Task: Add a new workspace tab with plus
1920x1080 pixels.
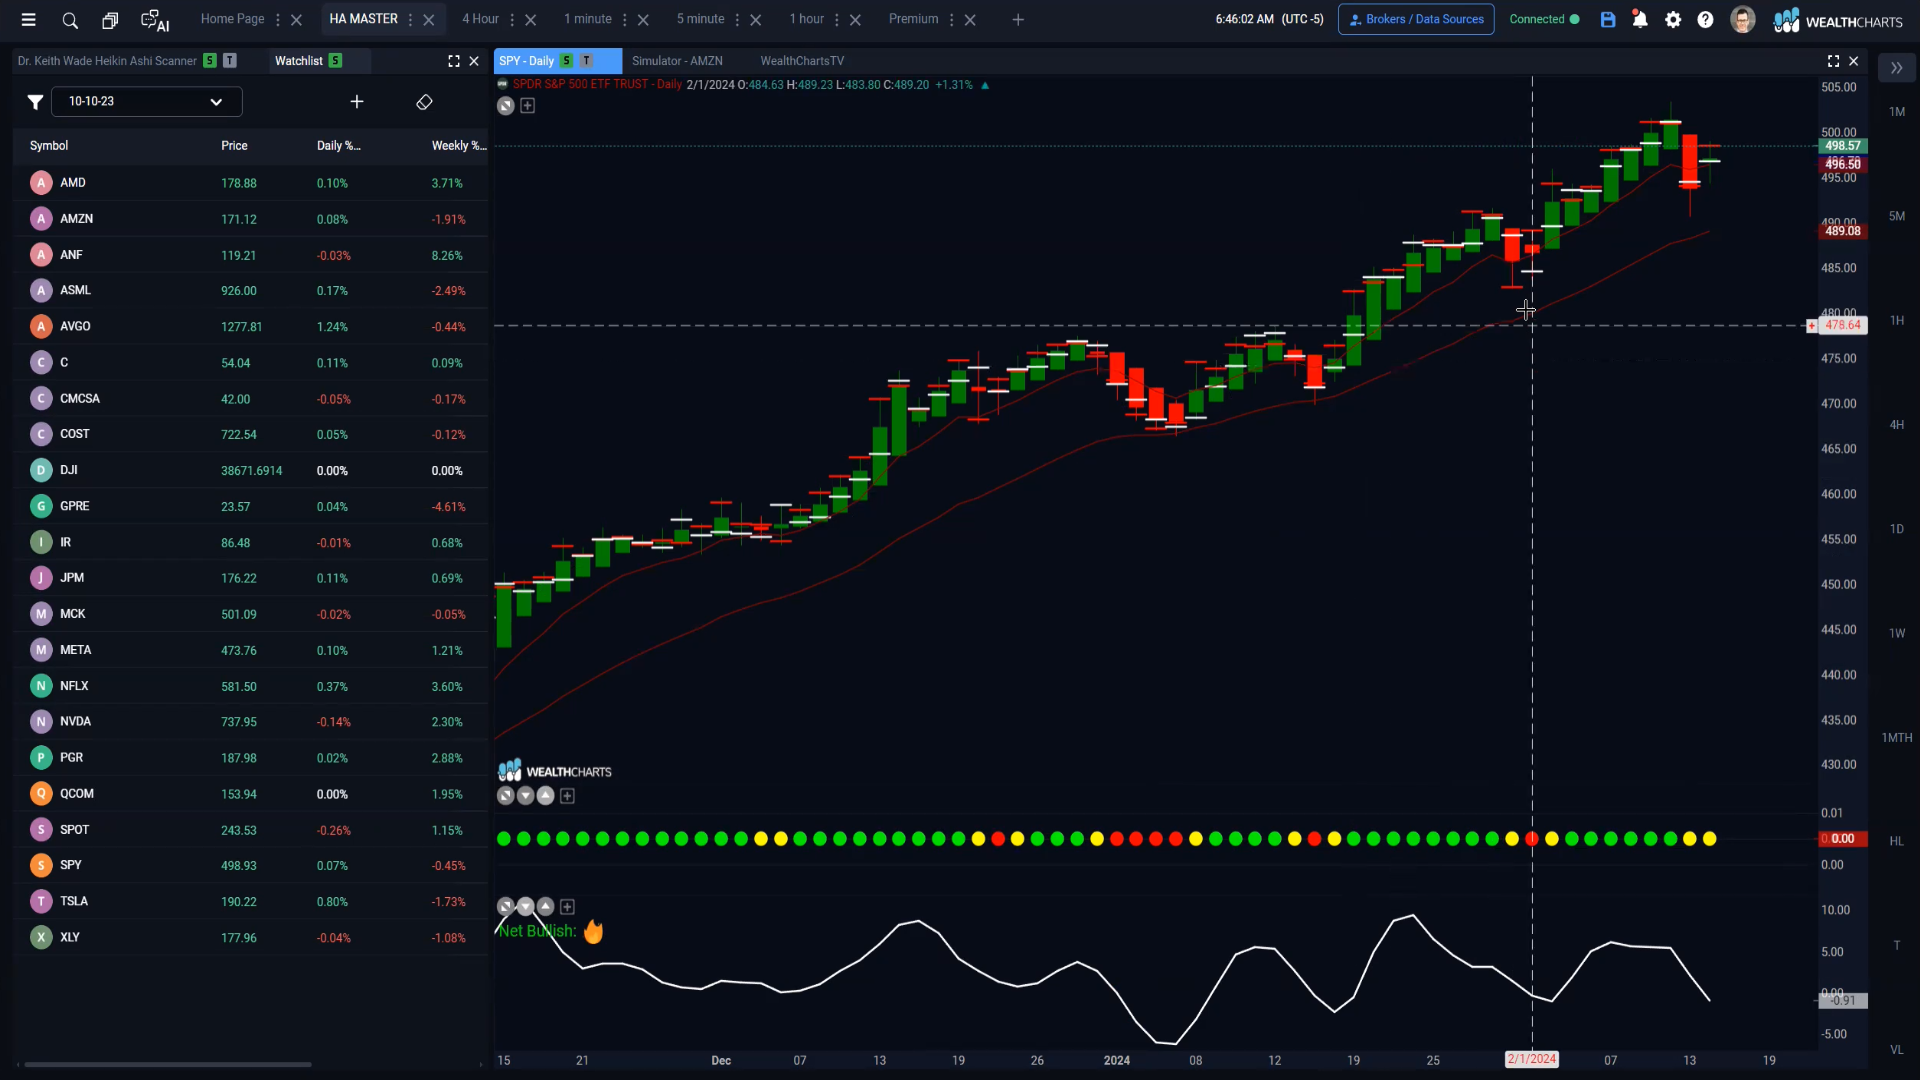Action: click(x=1018, y=20)
